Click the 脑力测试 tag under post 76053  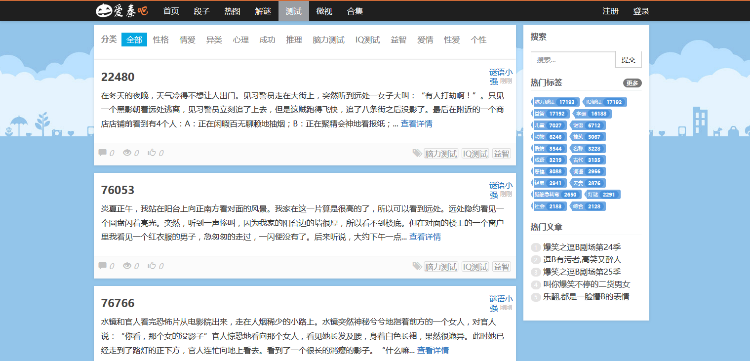click(x=441, y=266)
